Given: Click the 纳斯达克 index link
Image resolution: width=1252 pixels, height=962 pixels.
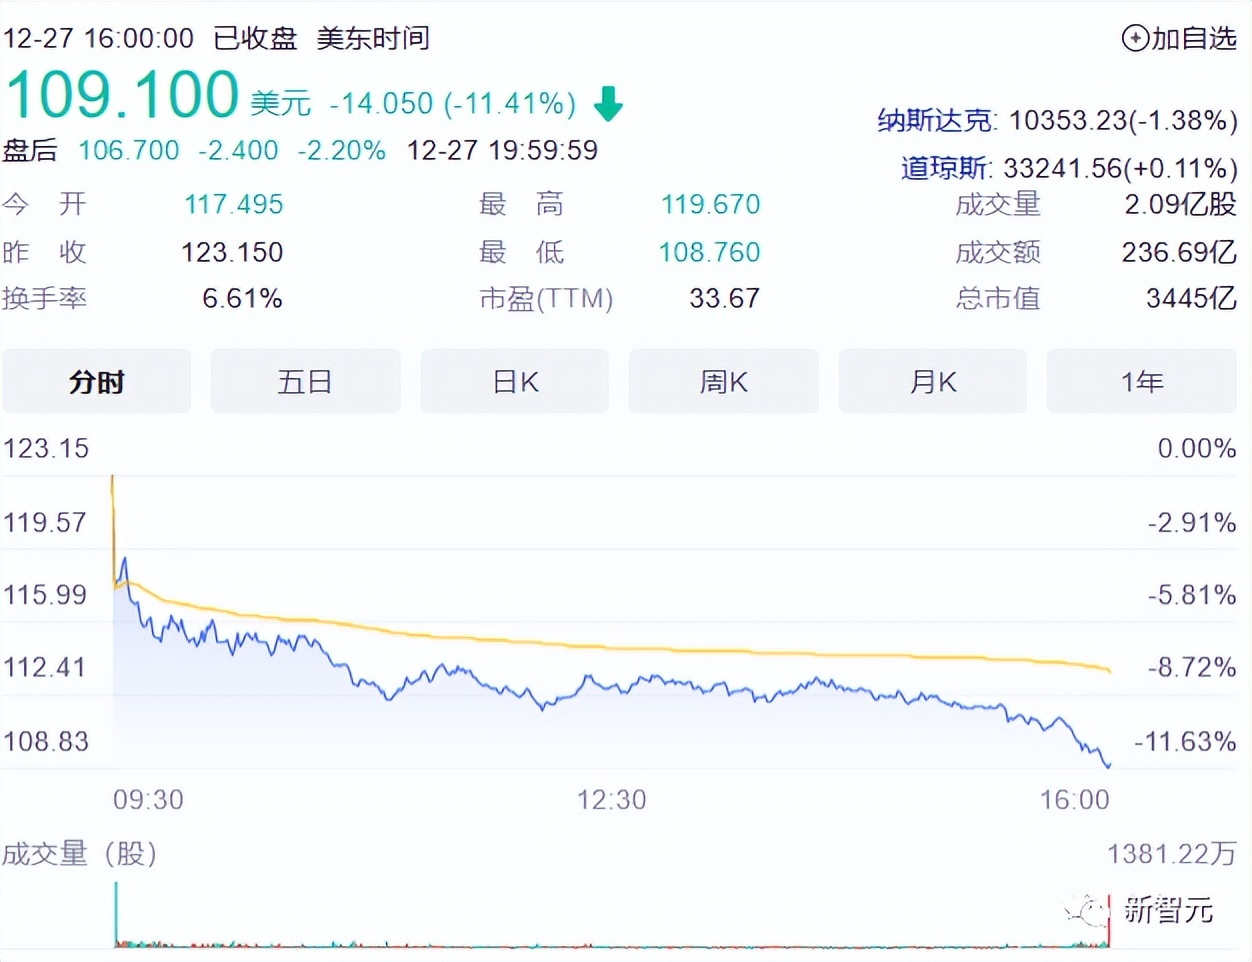Looking at the screenshot, I should pyautogui.click(x=935, y=121).
